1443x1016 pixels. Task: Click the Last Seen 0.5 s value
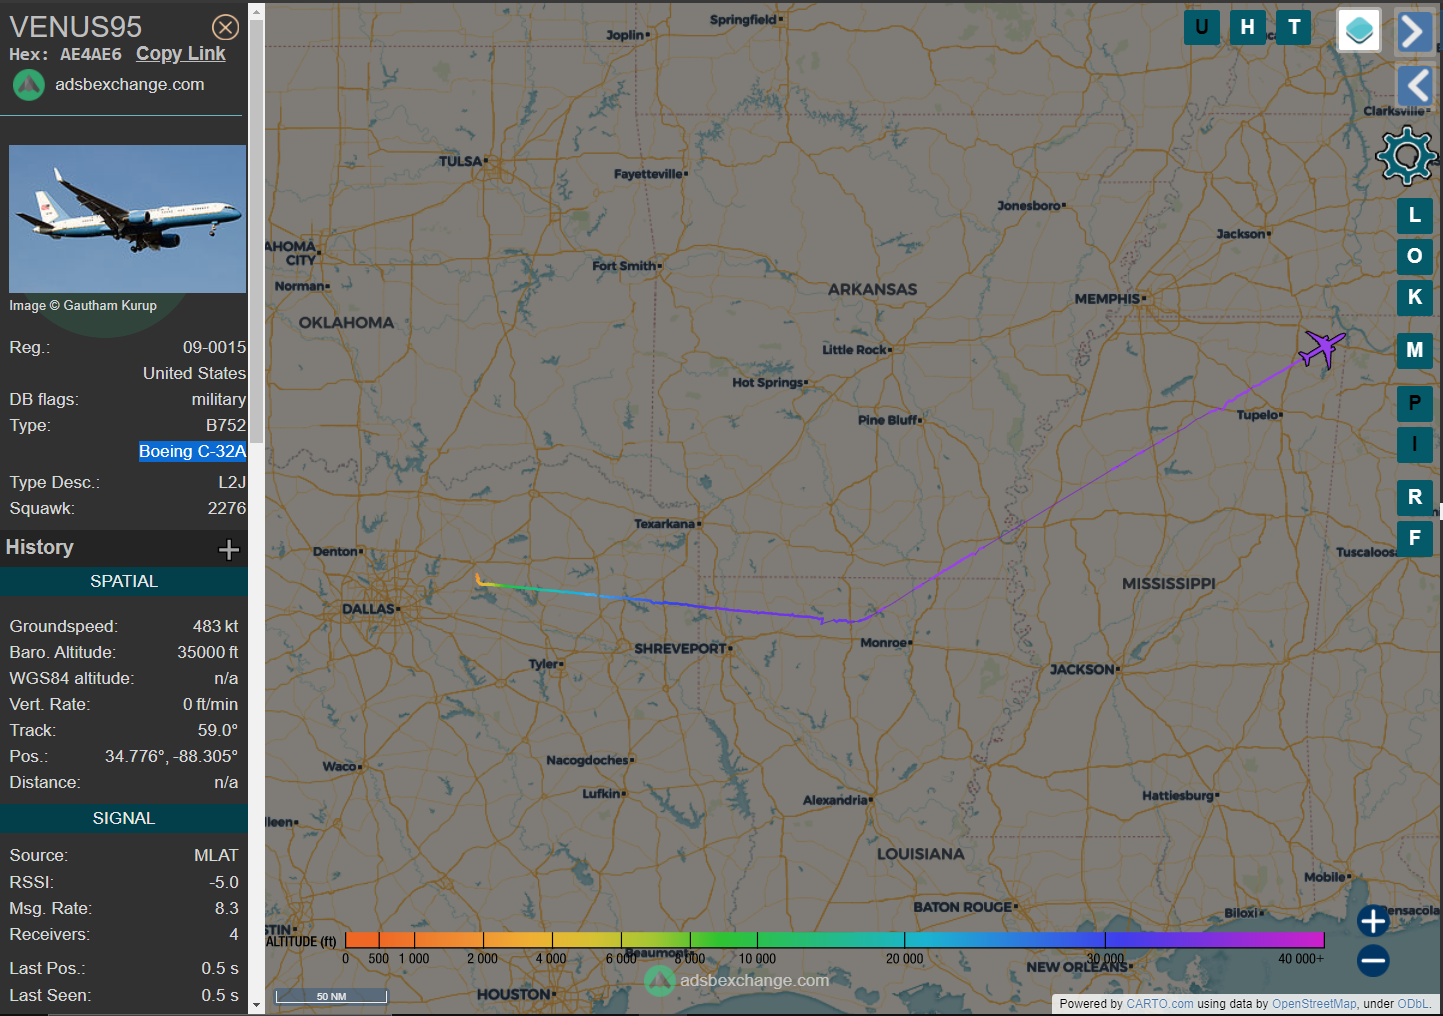click(x=220, y=996)
